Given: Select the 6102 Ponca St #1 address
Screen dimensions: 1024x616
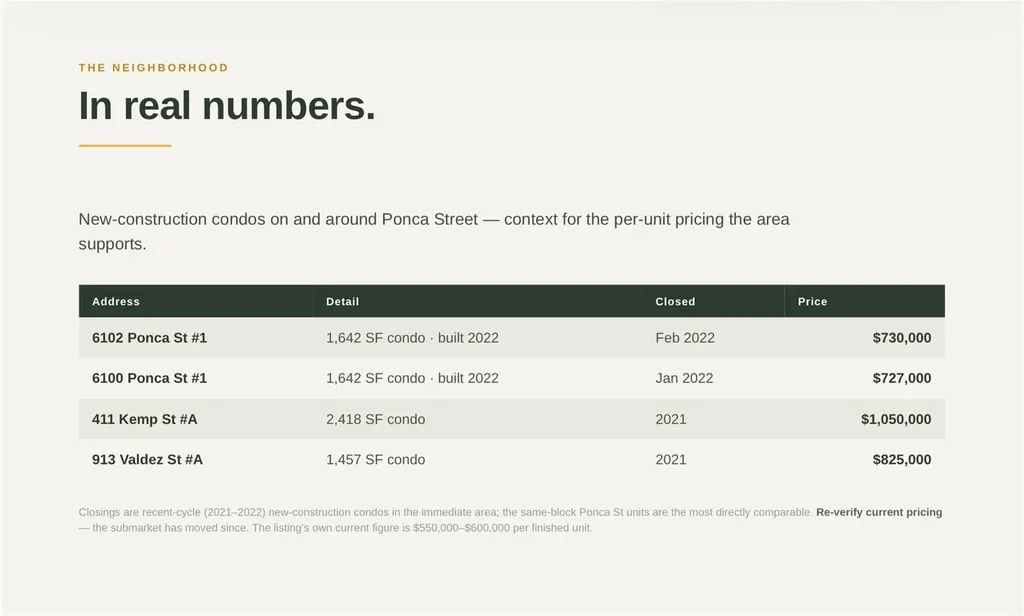Looking at the screenshot, I should click(150, 338).
